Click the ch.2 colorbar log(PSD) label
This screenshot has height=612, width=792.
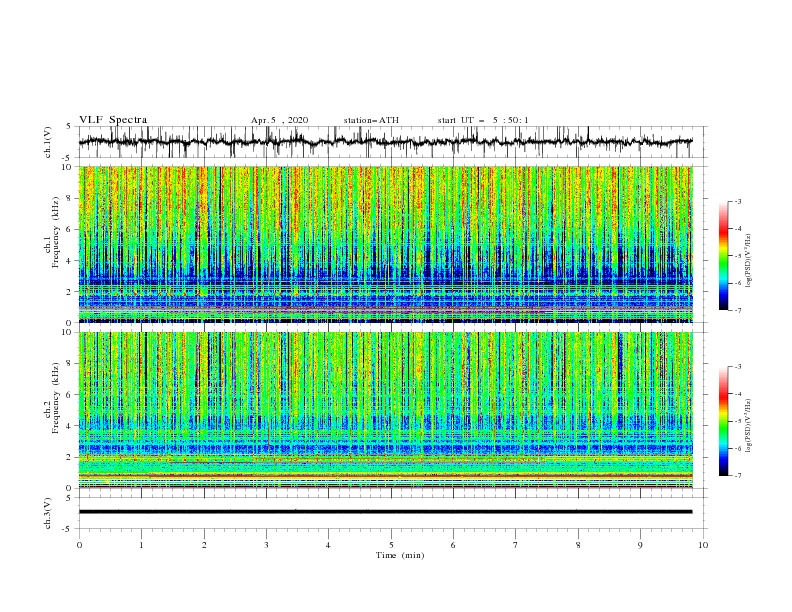(749, 426)
